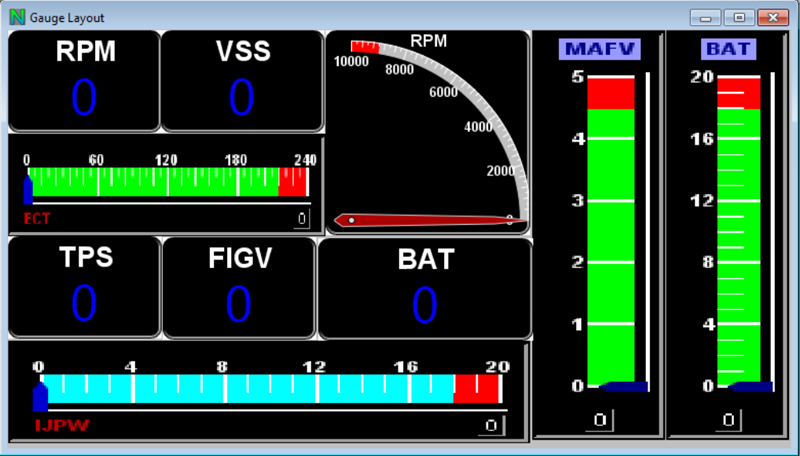Click the red zone of the IJPW bar

(x=476, y=389)
